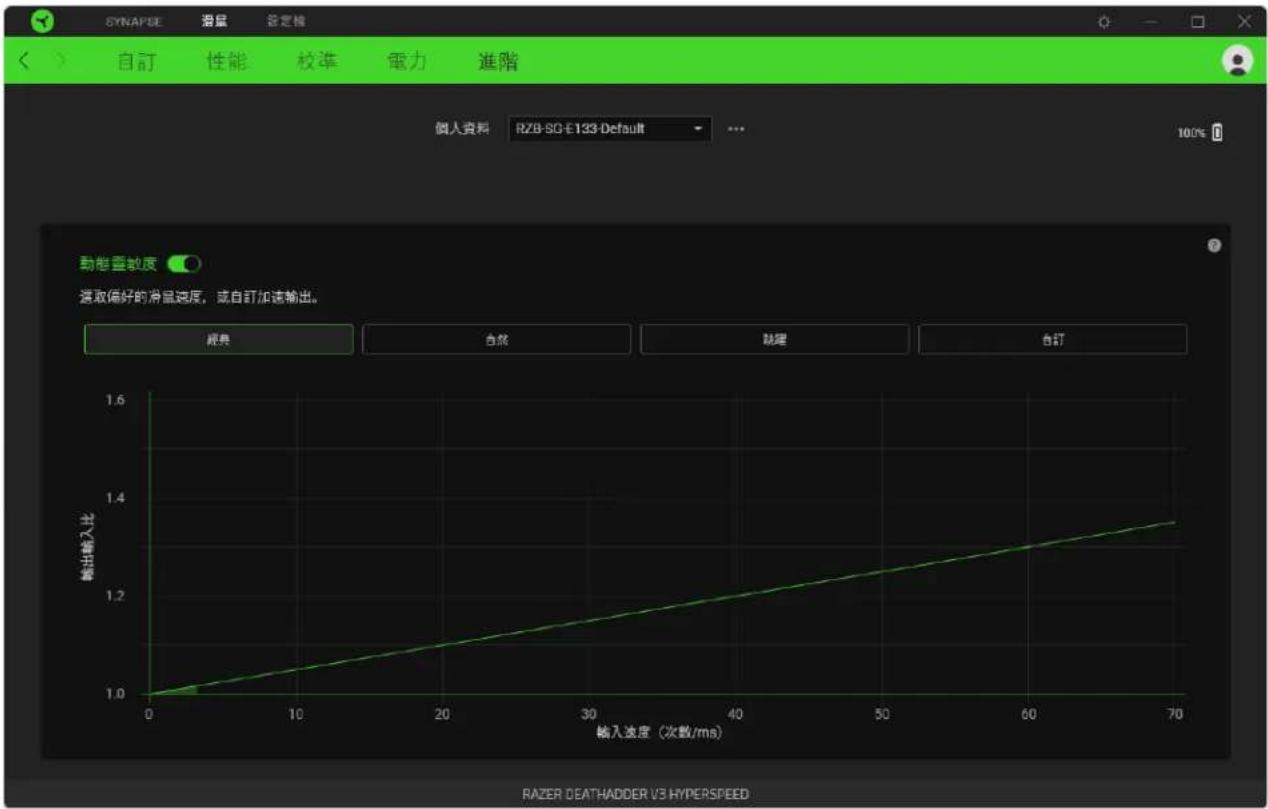This screenshot has width=1268, height=809.
Task: Click the 70 value on horizontal axis
Action: click(1175, 714)
